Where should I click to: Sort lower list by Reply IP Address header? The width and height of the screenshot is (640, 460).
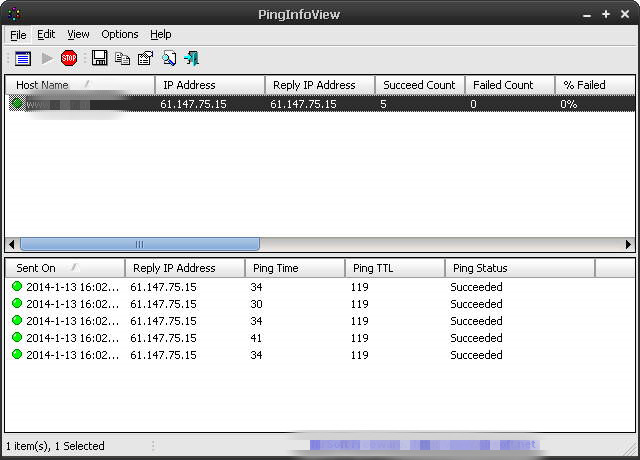pos(185,268)
